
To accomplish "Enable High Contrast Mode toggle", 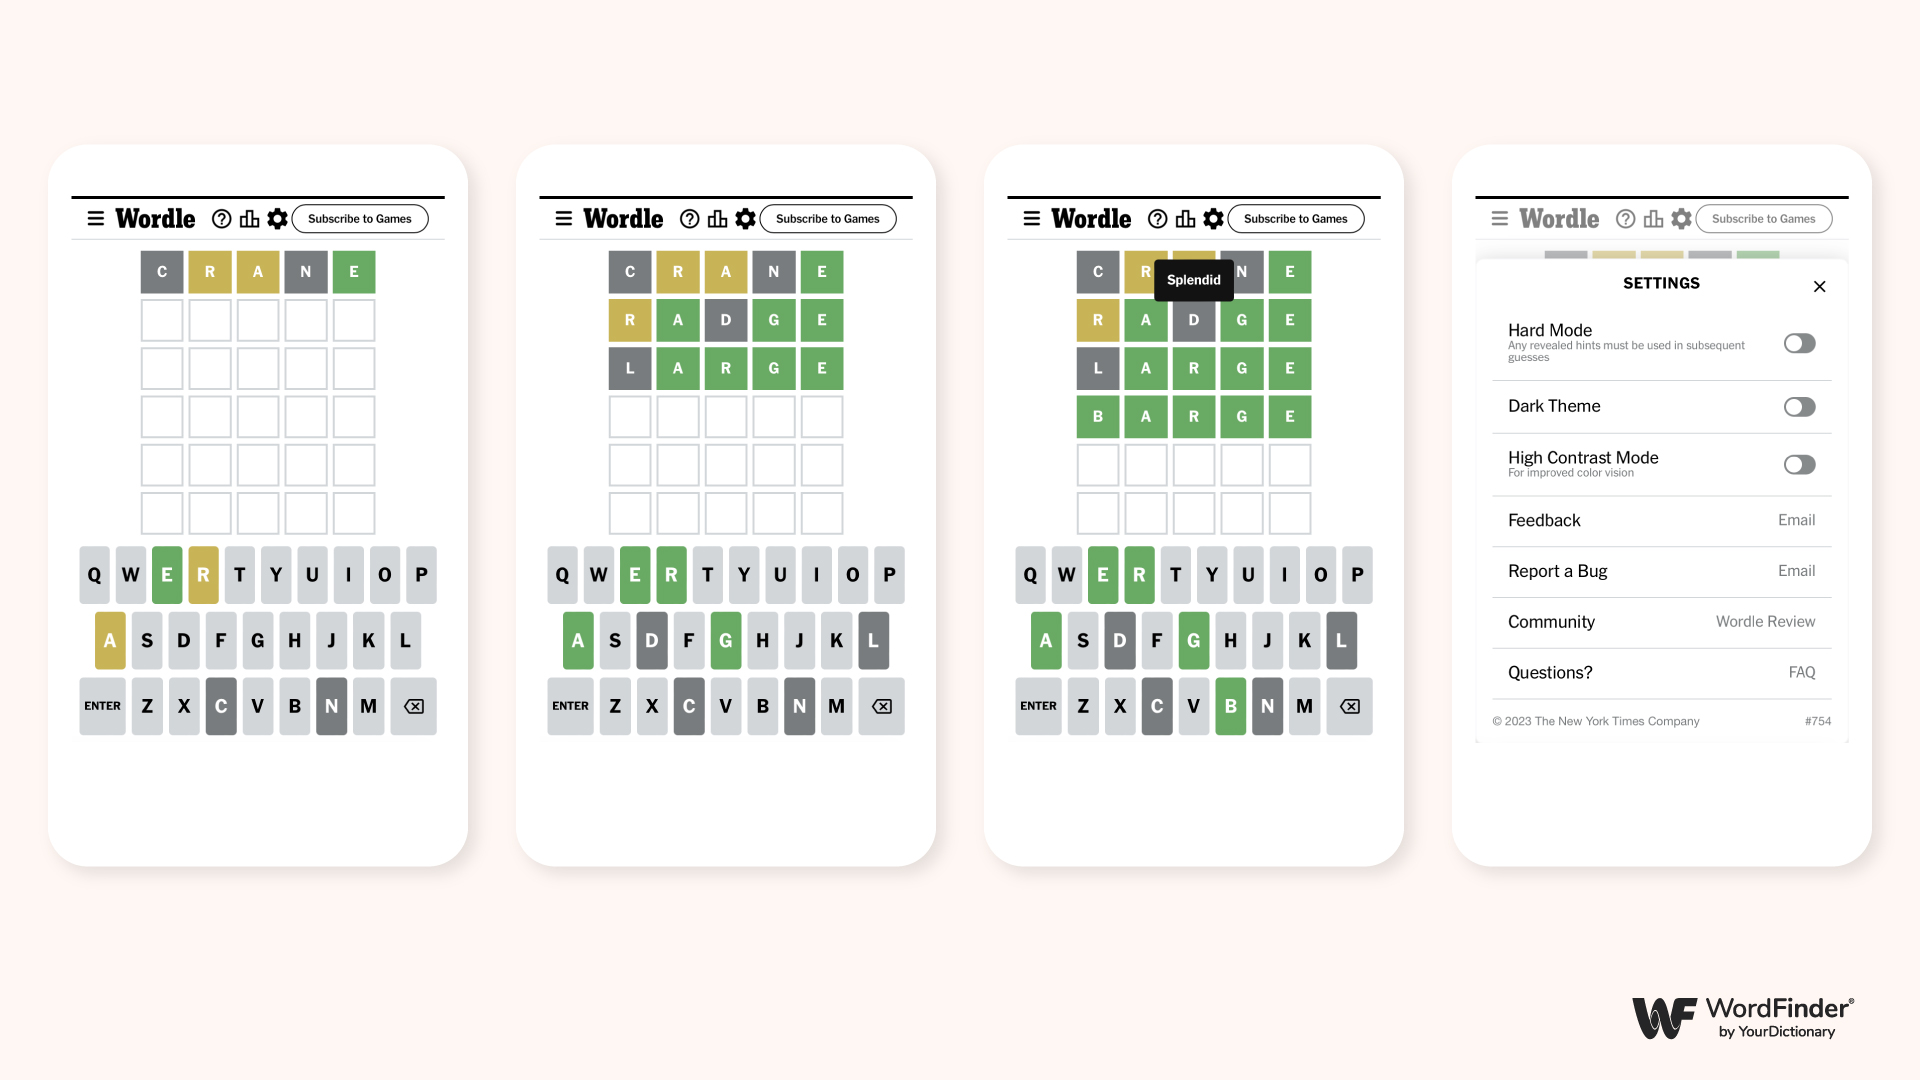I will [x=1800, y=463].
